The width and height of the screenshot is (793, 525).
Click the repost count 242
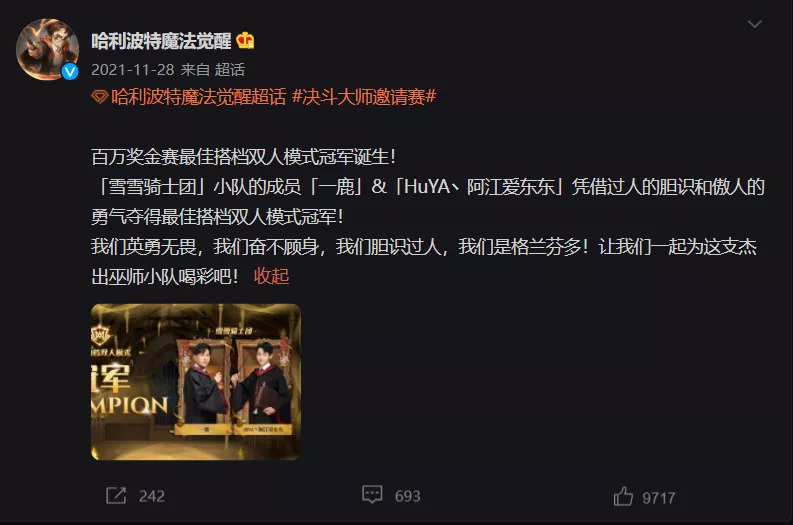(152, 496)
